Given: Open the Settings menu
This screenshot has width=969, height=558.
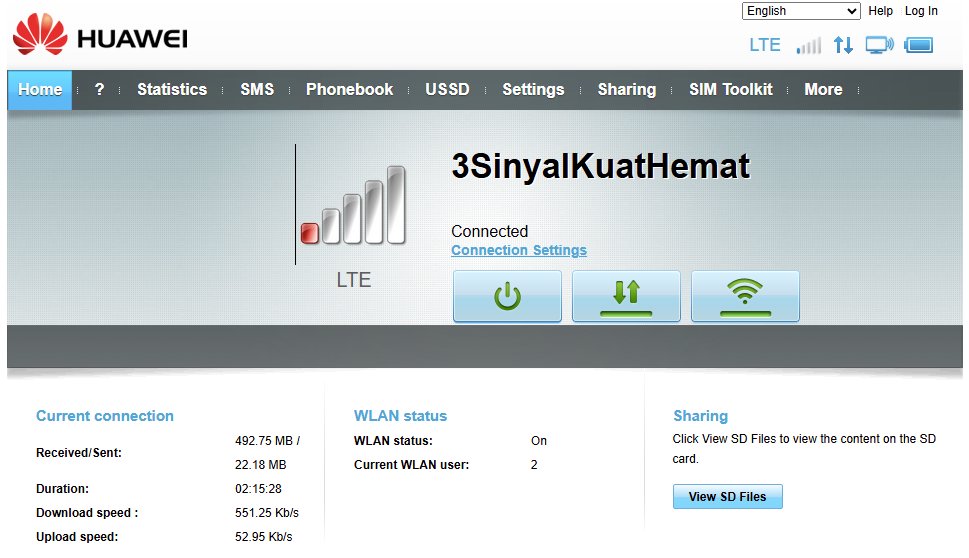Looking at the screenshot, I should click(533, 90).
